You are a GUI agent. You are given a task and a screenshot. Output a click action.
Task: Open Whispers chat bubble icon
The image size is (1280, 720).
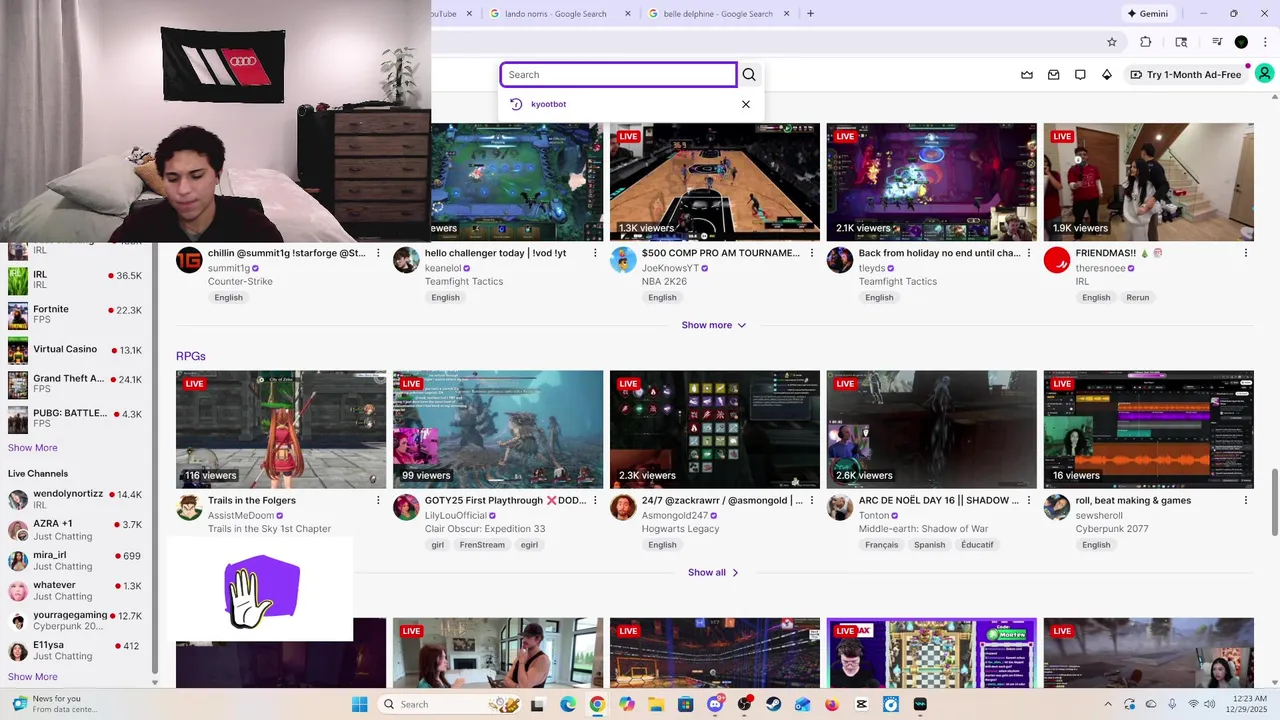1080,74
